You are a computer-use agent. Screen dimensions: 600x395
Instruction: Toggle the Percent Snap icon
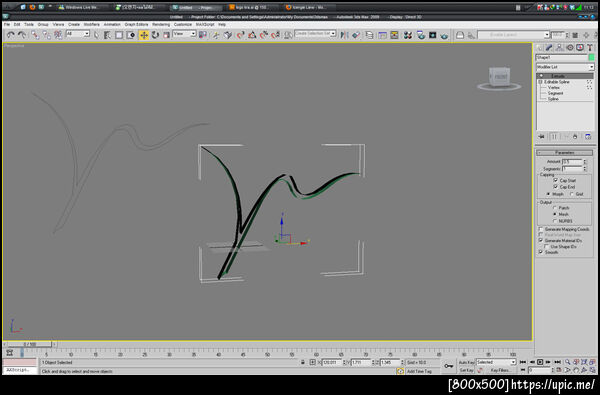coord(264,35)
